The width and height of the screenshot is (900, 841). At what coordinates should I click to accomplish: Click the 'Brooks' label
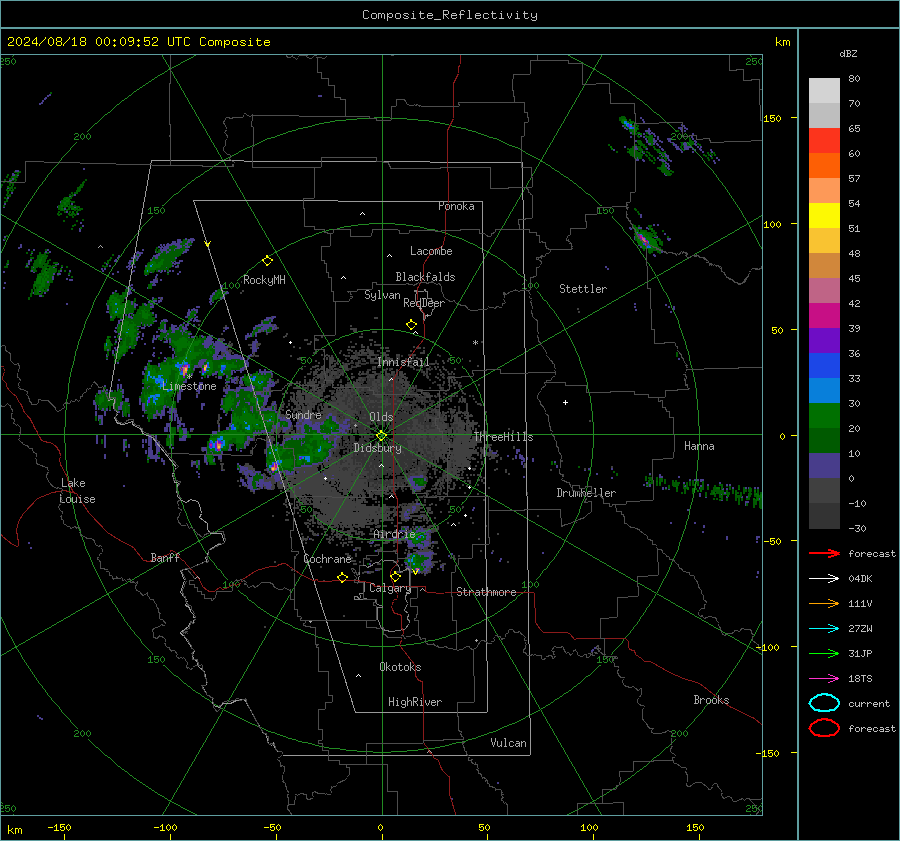(711, 700)
